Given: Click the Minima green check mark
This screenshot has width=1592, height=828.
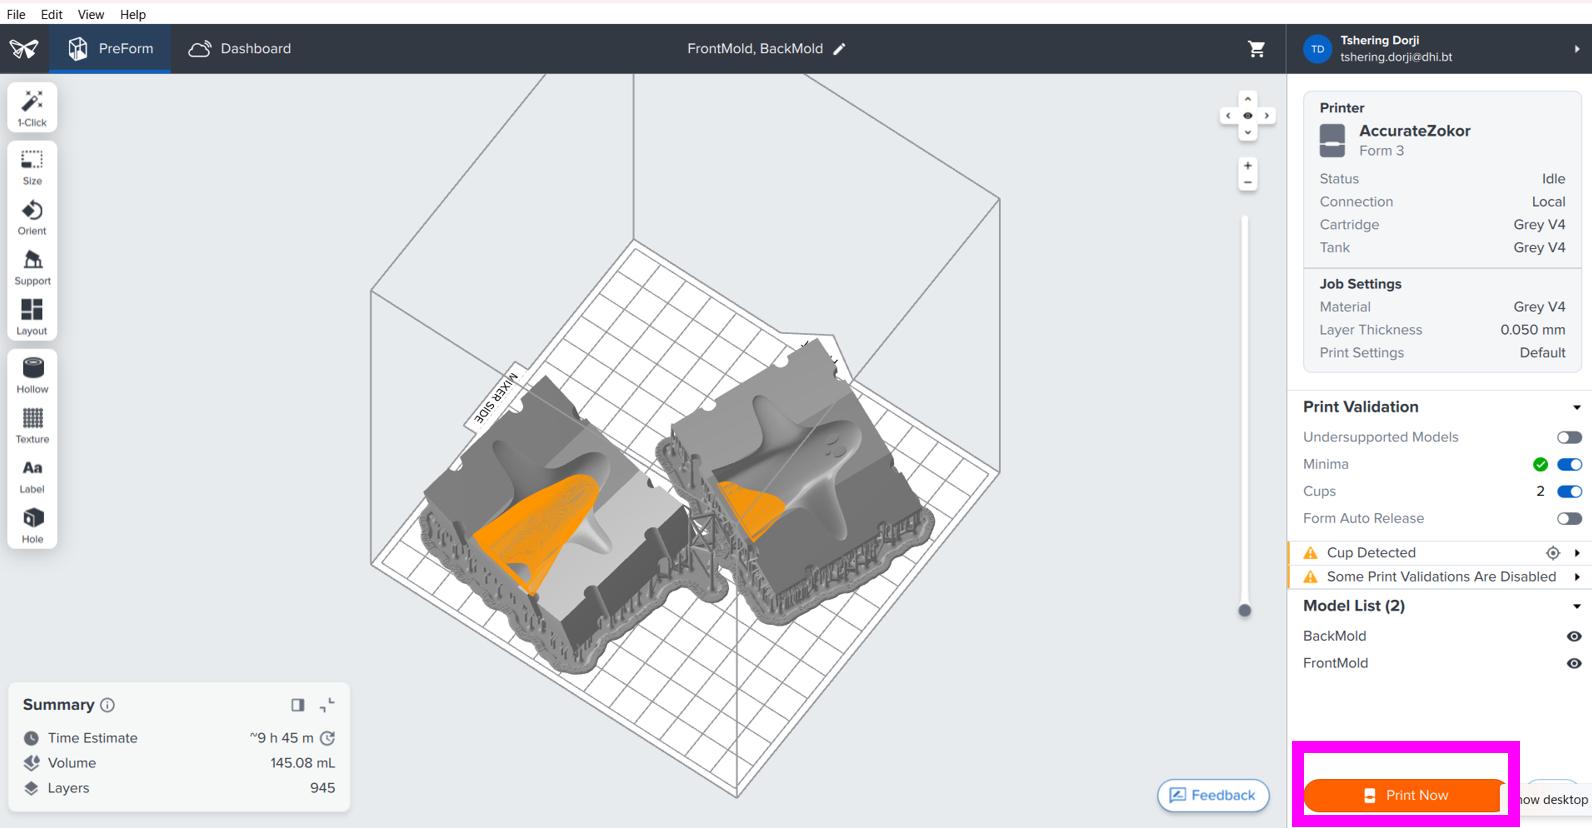Looking at the screenshot, I should tap(1540, 464).
